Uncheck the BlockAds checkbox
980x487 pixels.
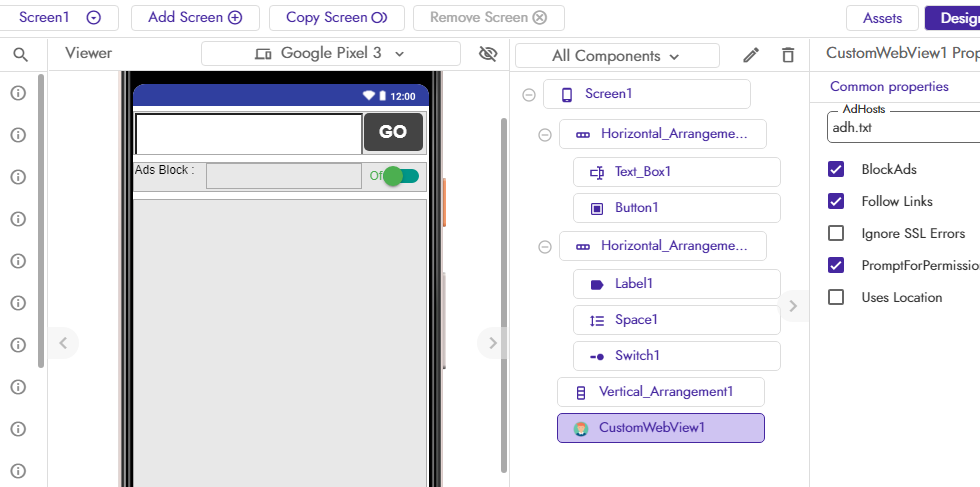(x=836, y=169)
